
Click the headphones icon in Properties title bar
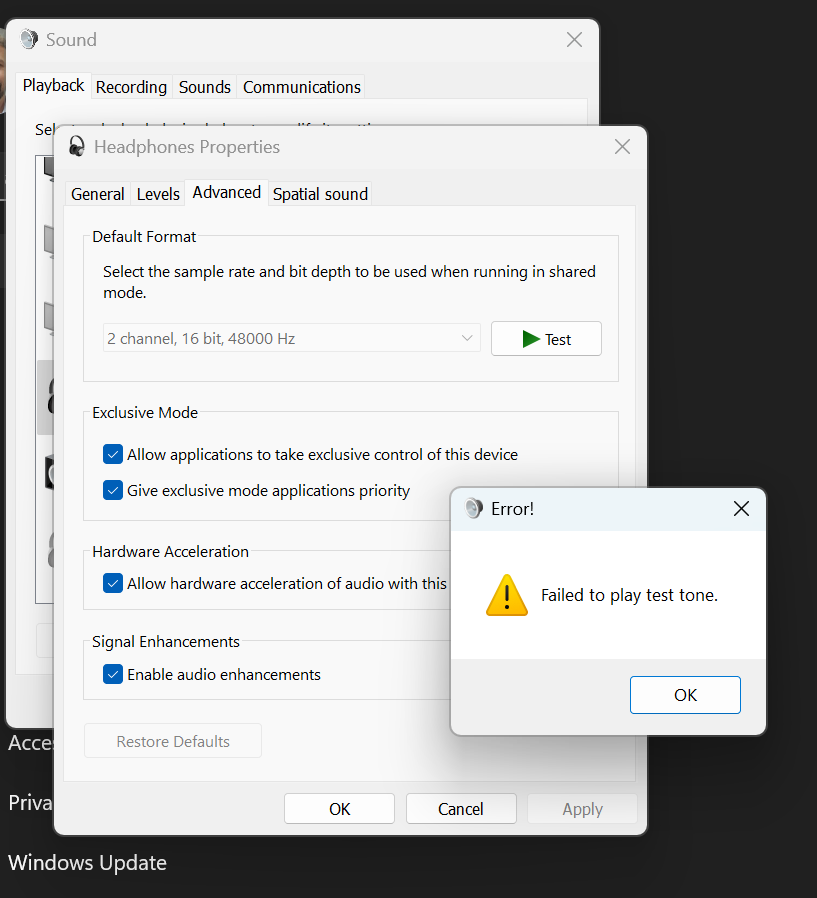coord(76,146)
